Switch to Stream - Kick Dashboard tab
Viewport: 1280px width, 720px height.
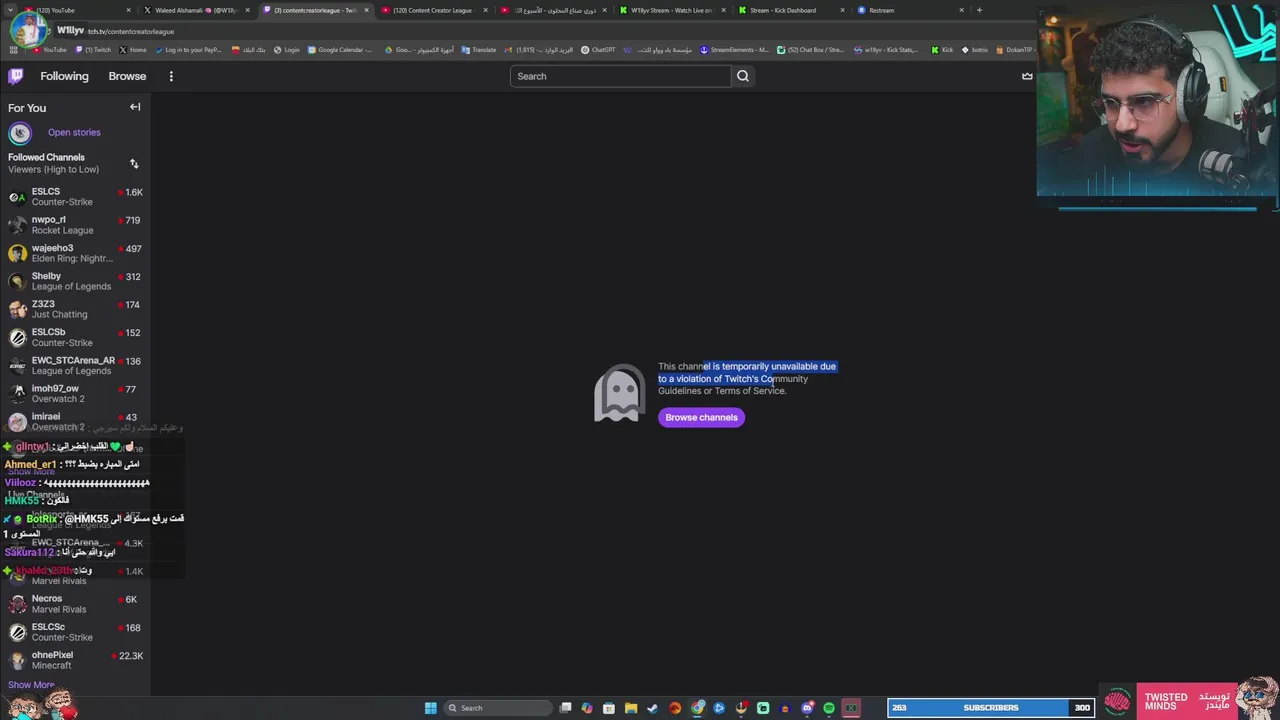790,10
